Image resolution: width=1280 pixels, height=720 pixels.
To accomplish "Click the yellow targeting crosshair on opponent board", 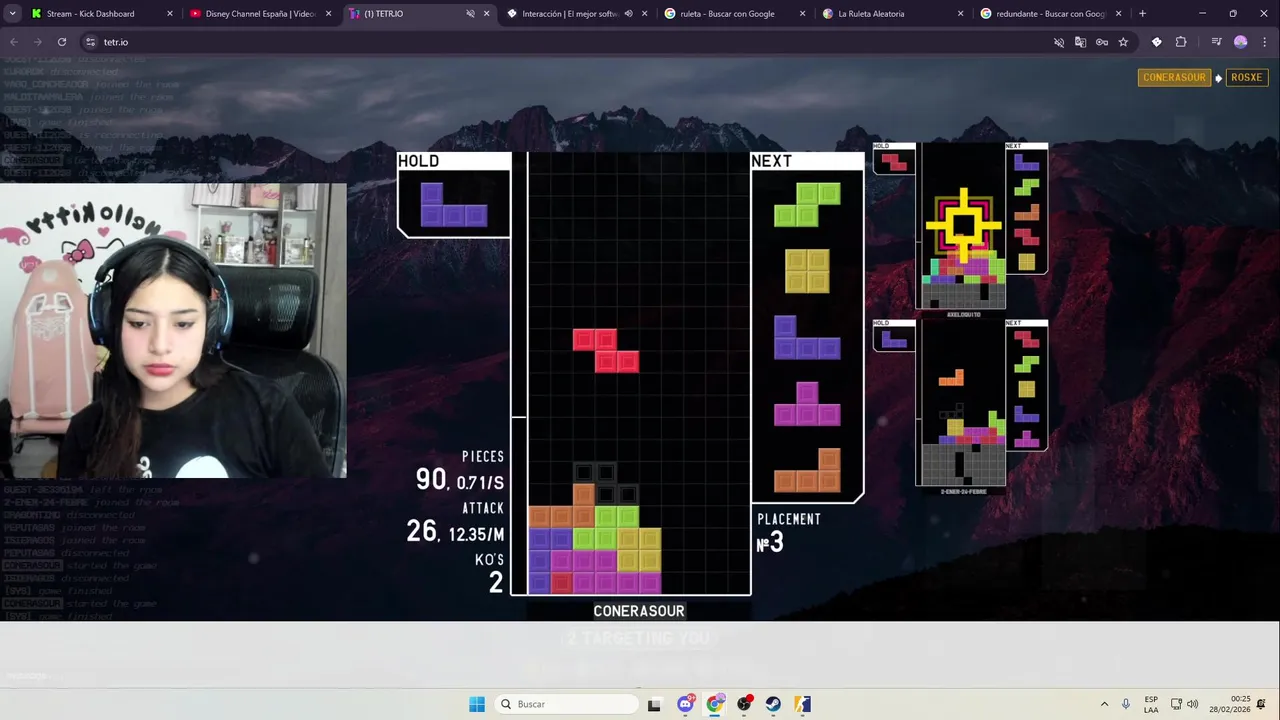I will coord(964,225).
